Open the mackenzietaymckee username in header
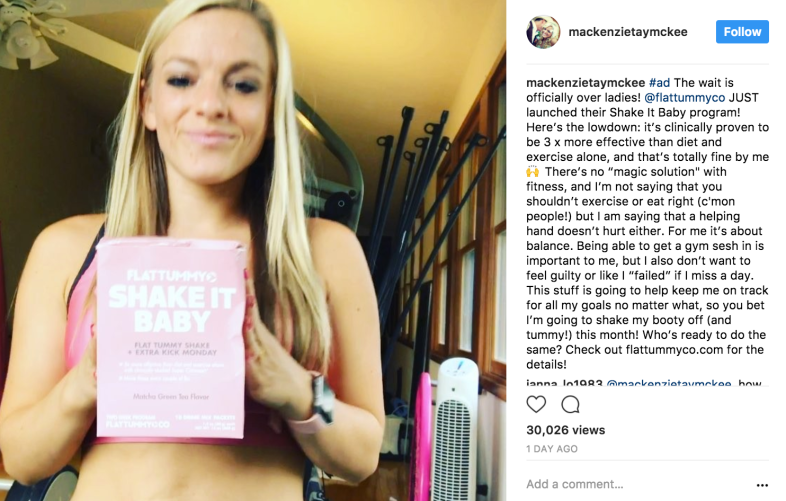Screen dimensions: 786x501 (628, 32)
